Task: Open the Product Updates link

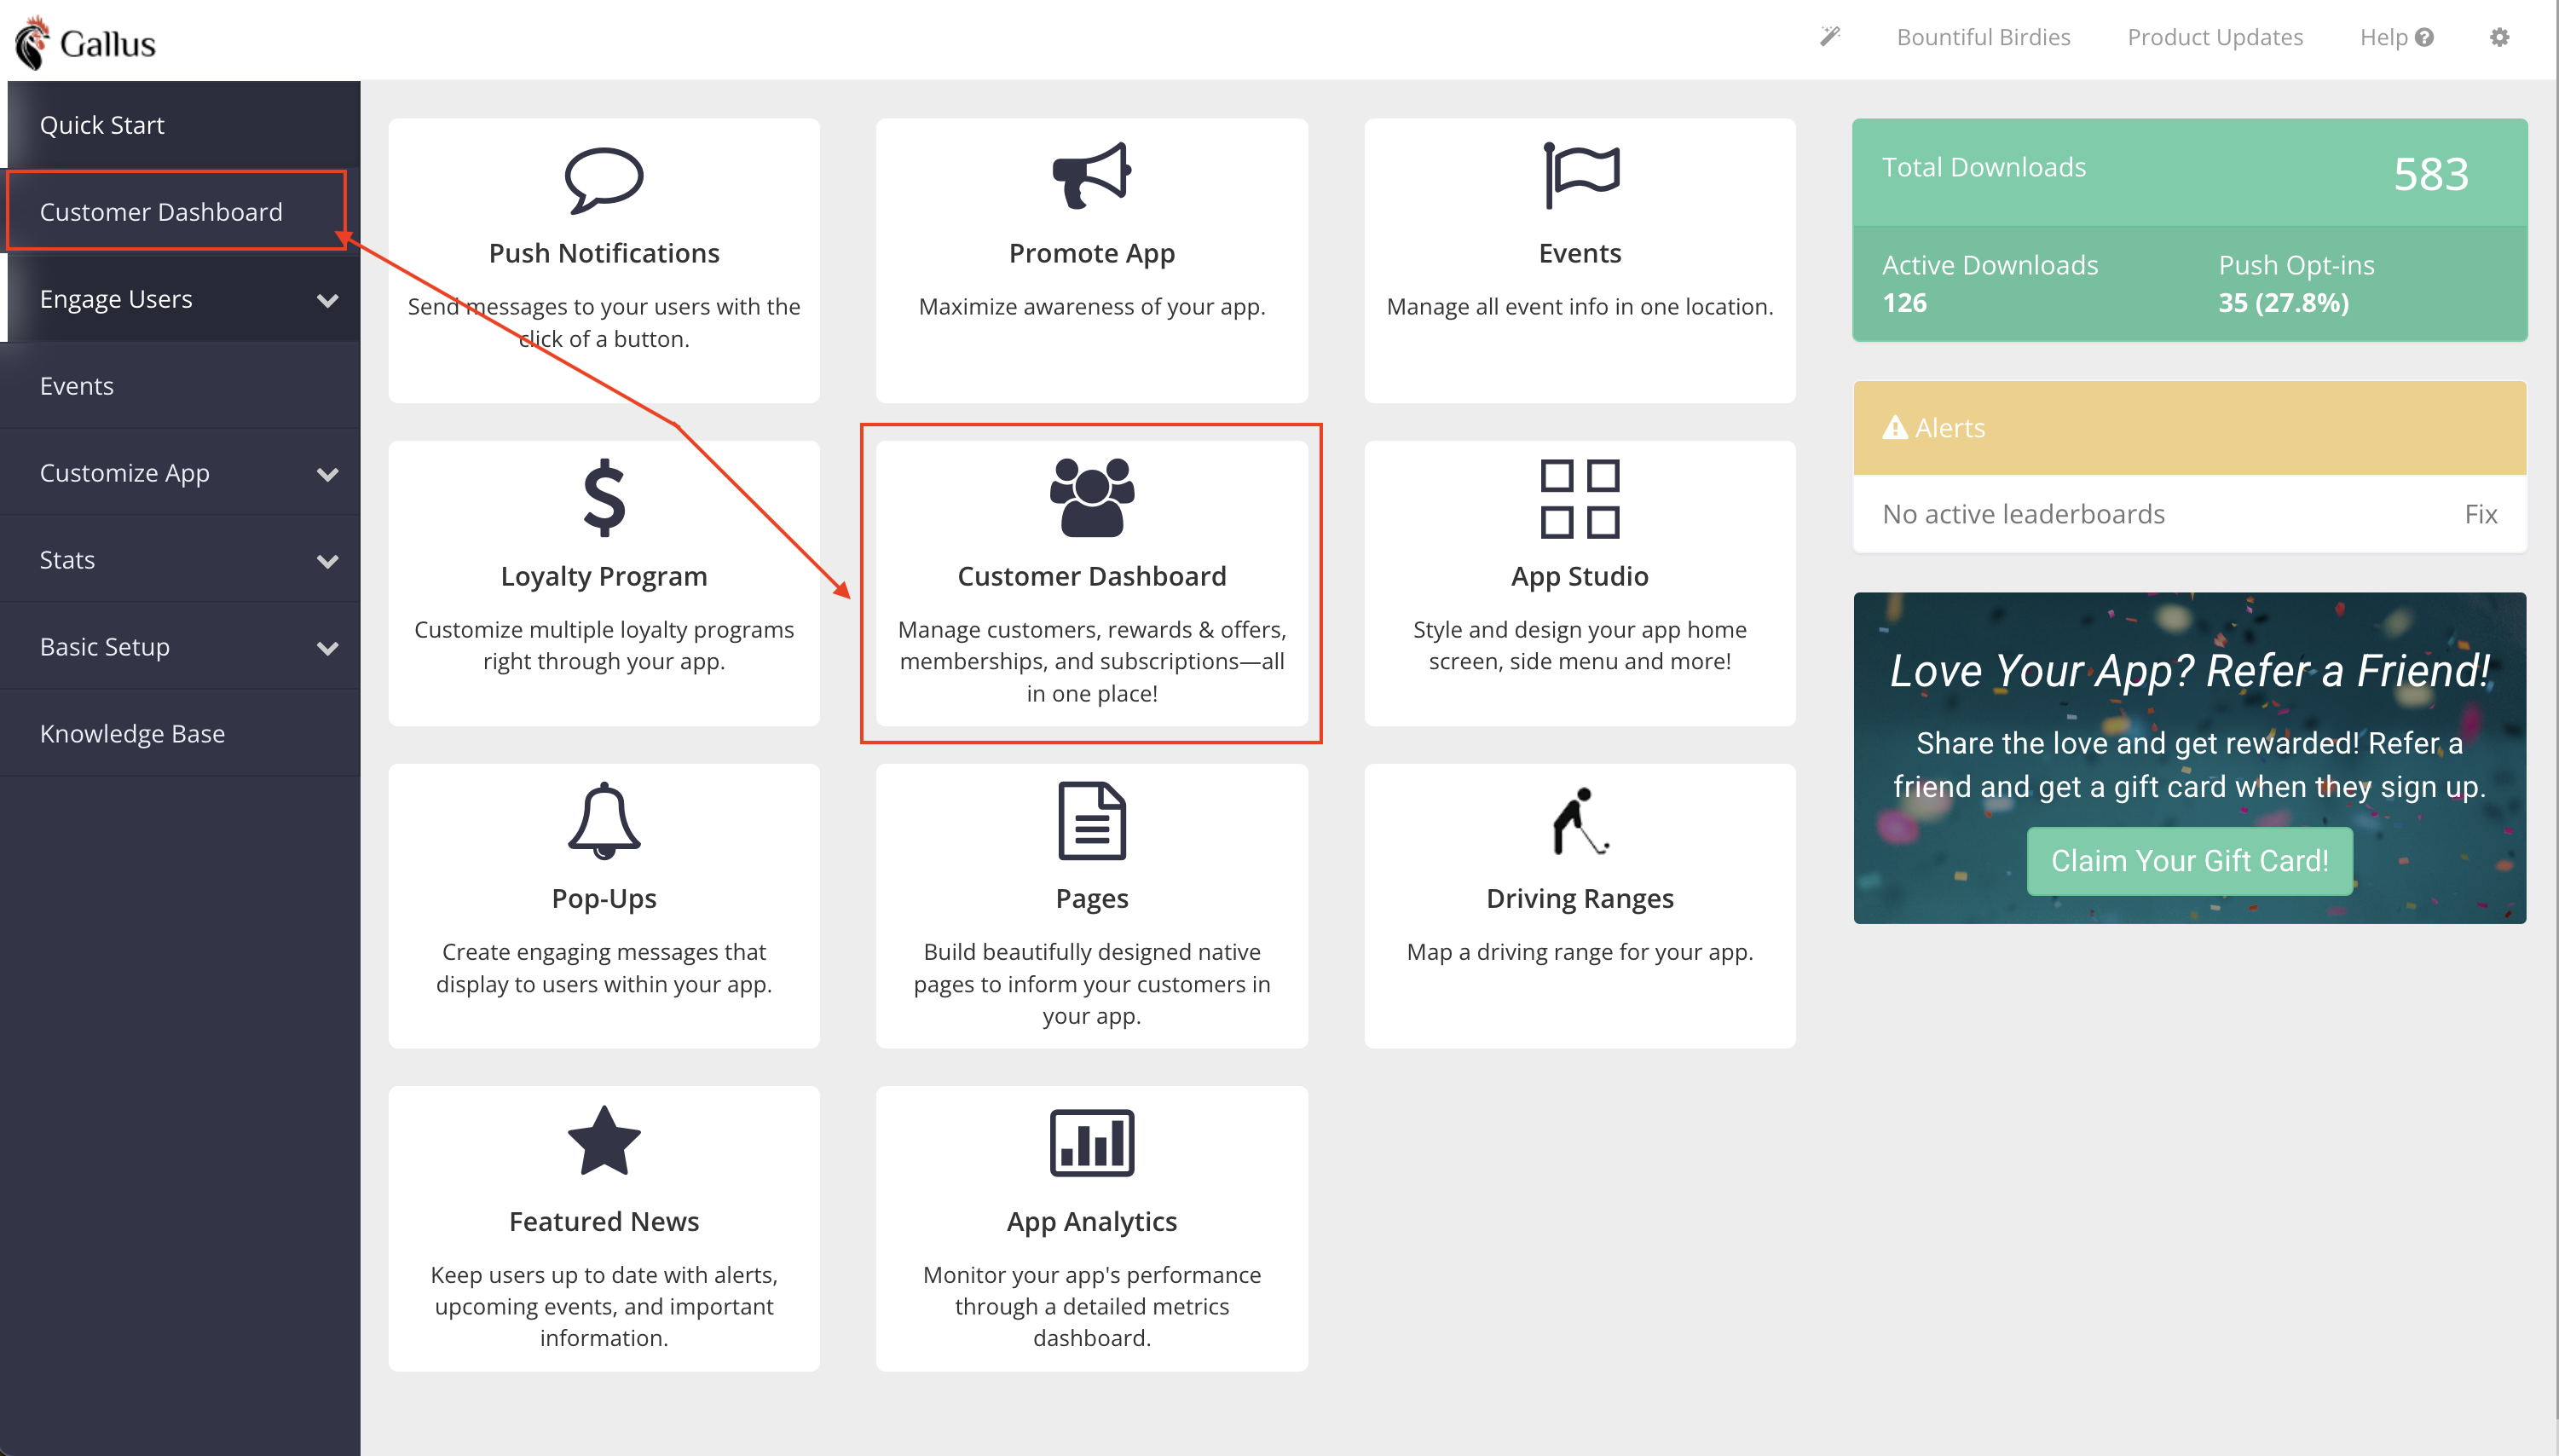Action: coord(2215,37)
